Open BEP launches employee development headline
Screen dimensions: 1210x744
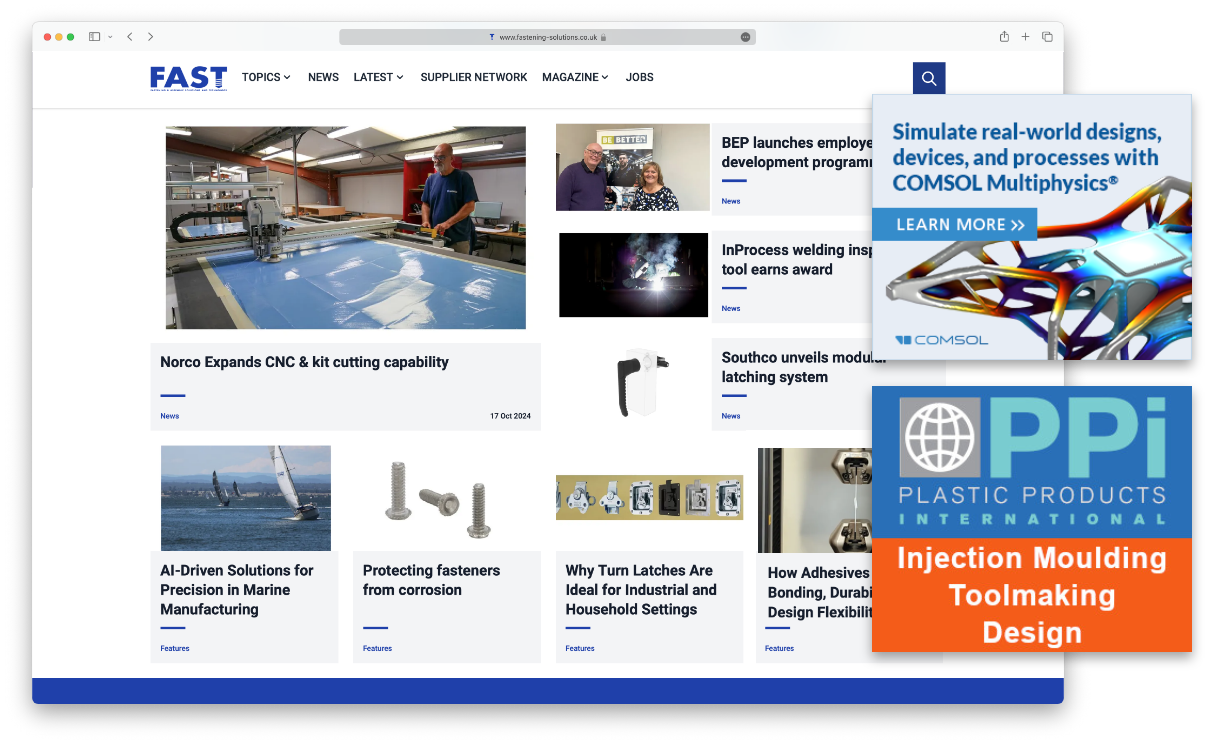(x=797, y=152)
